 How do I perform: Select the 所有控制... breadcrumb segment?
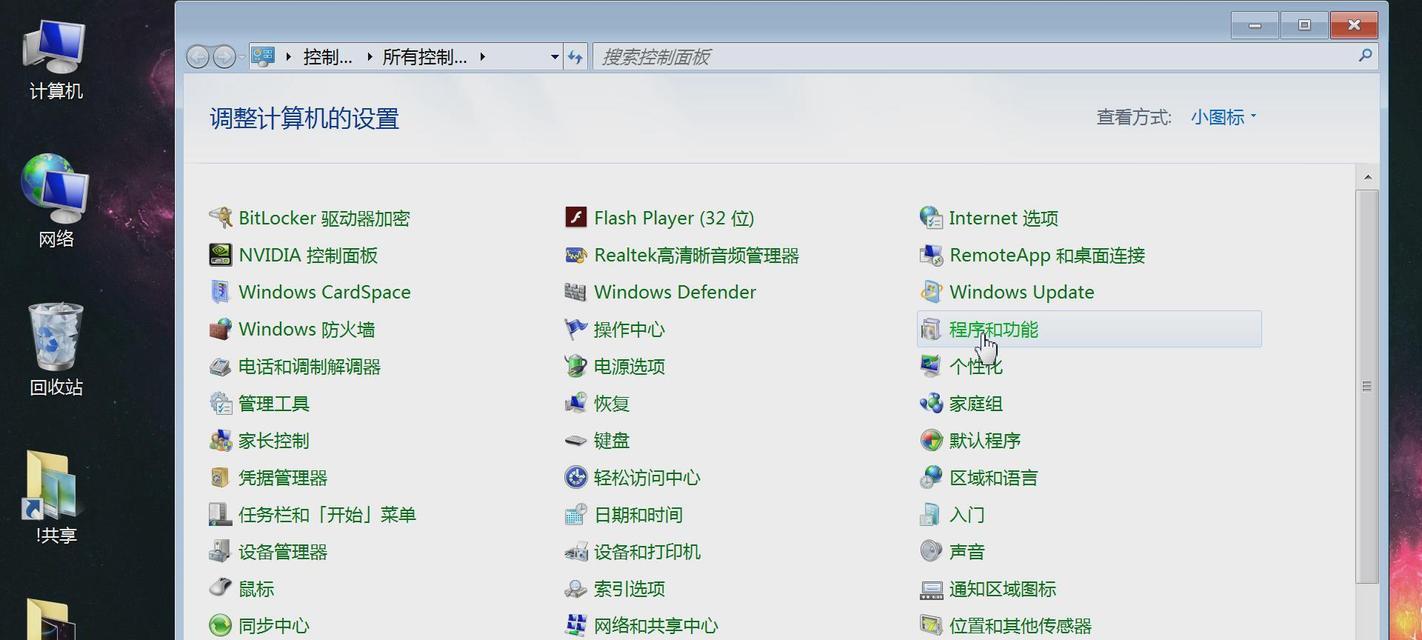[425, 57]
